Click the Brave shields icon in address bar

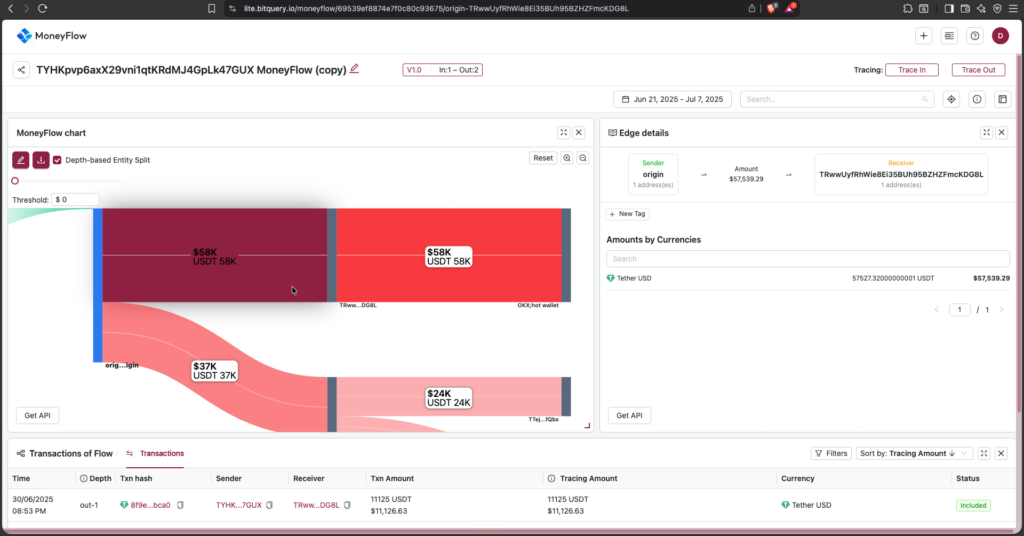click(772, 8)
